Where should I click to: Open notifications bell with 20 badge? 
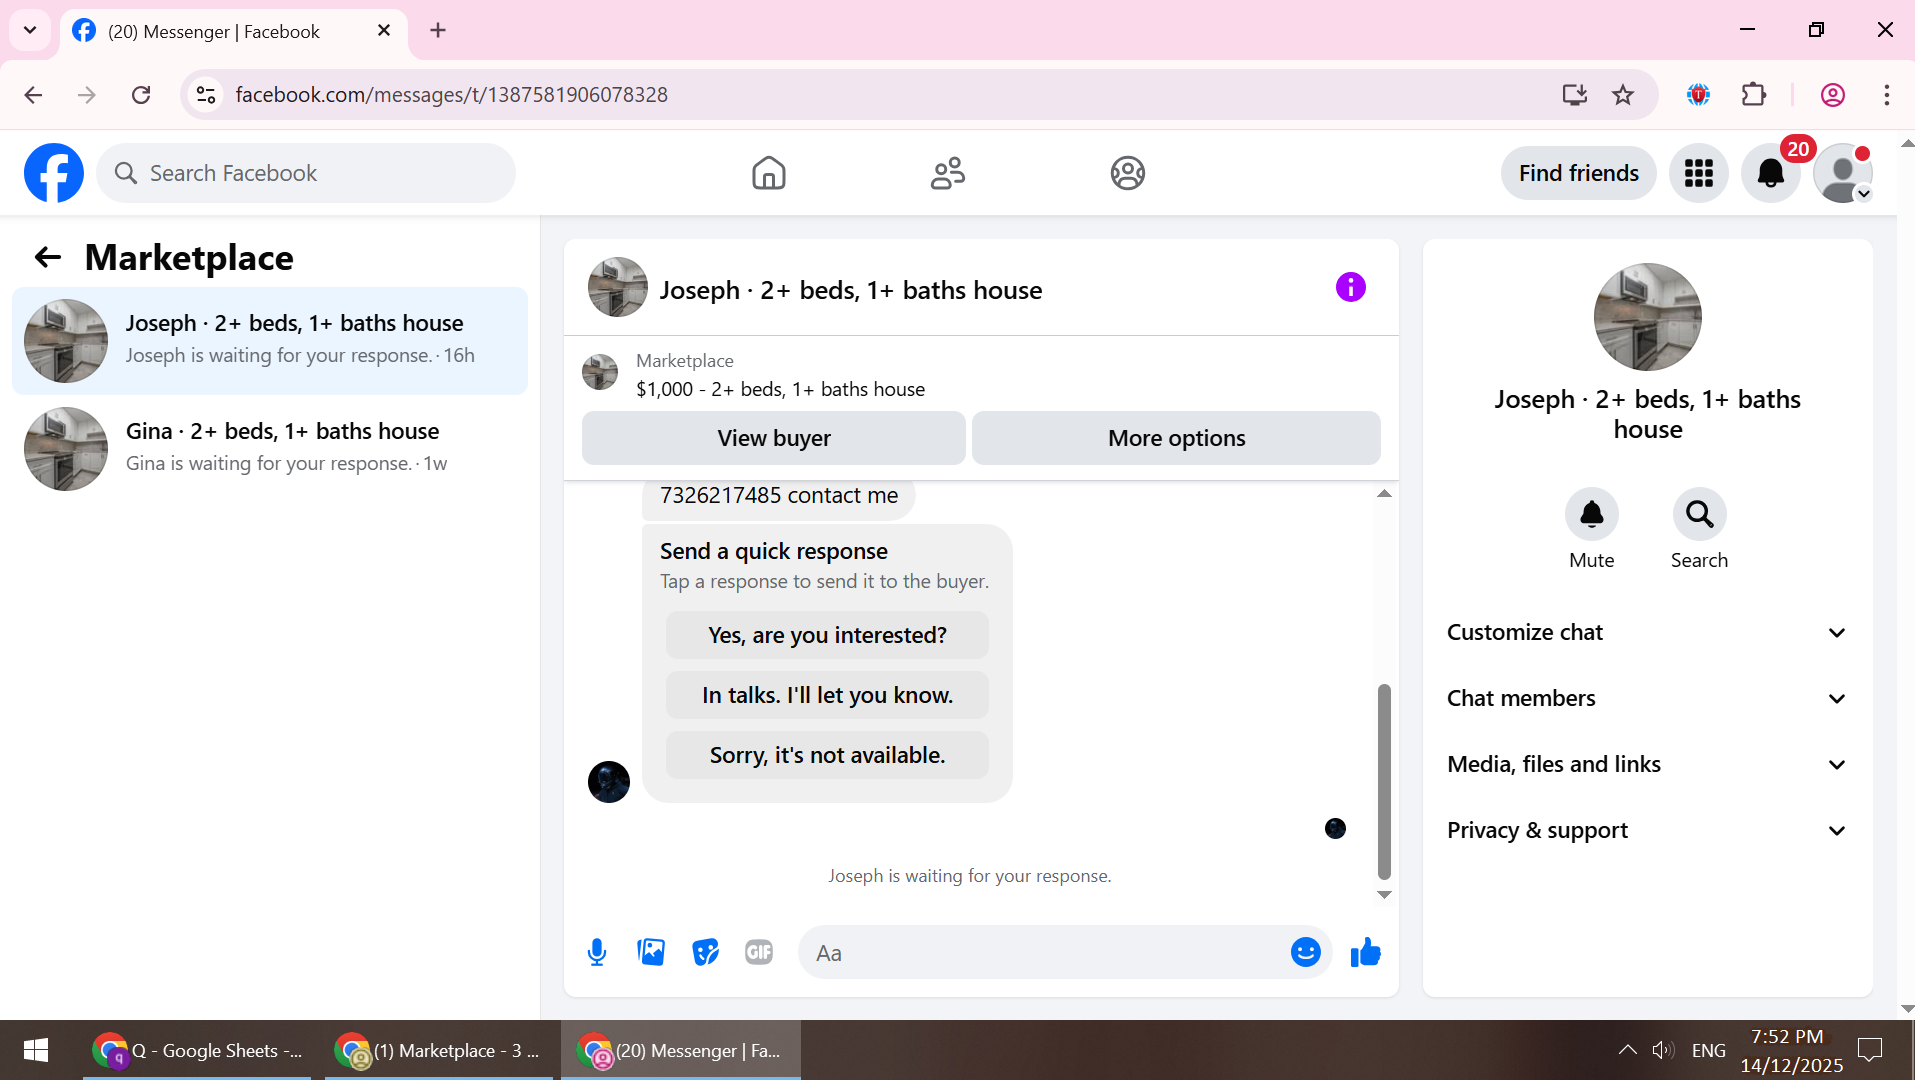(x=1770, y=173)
